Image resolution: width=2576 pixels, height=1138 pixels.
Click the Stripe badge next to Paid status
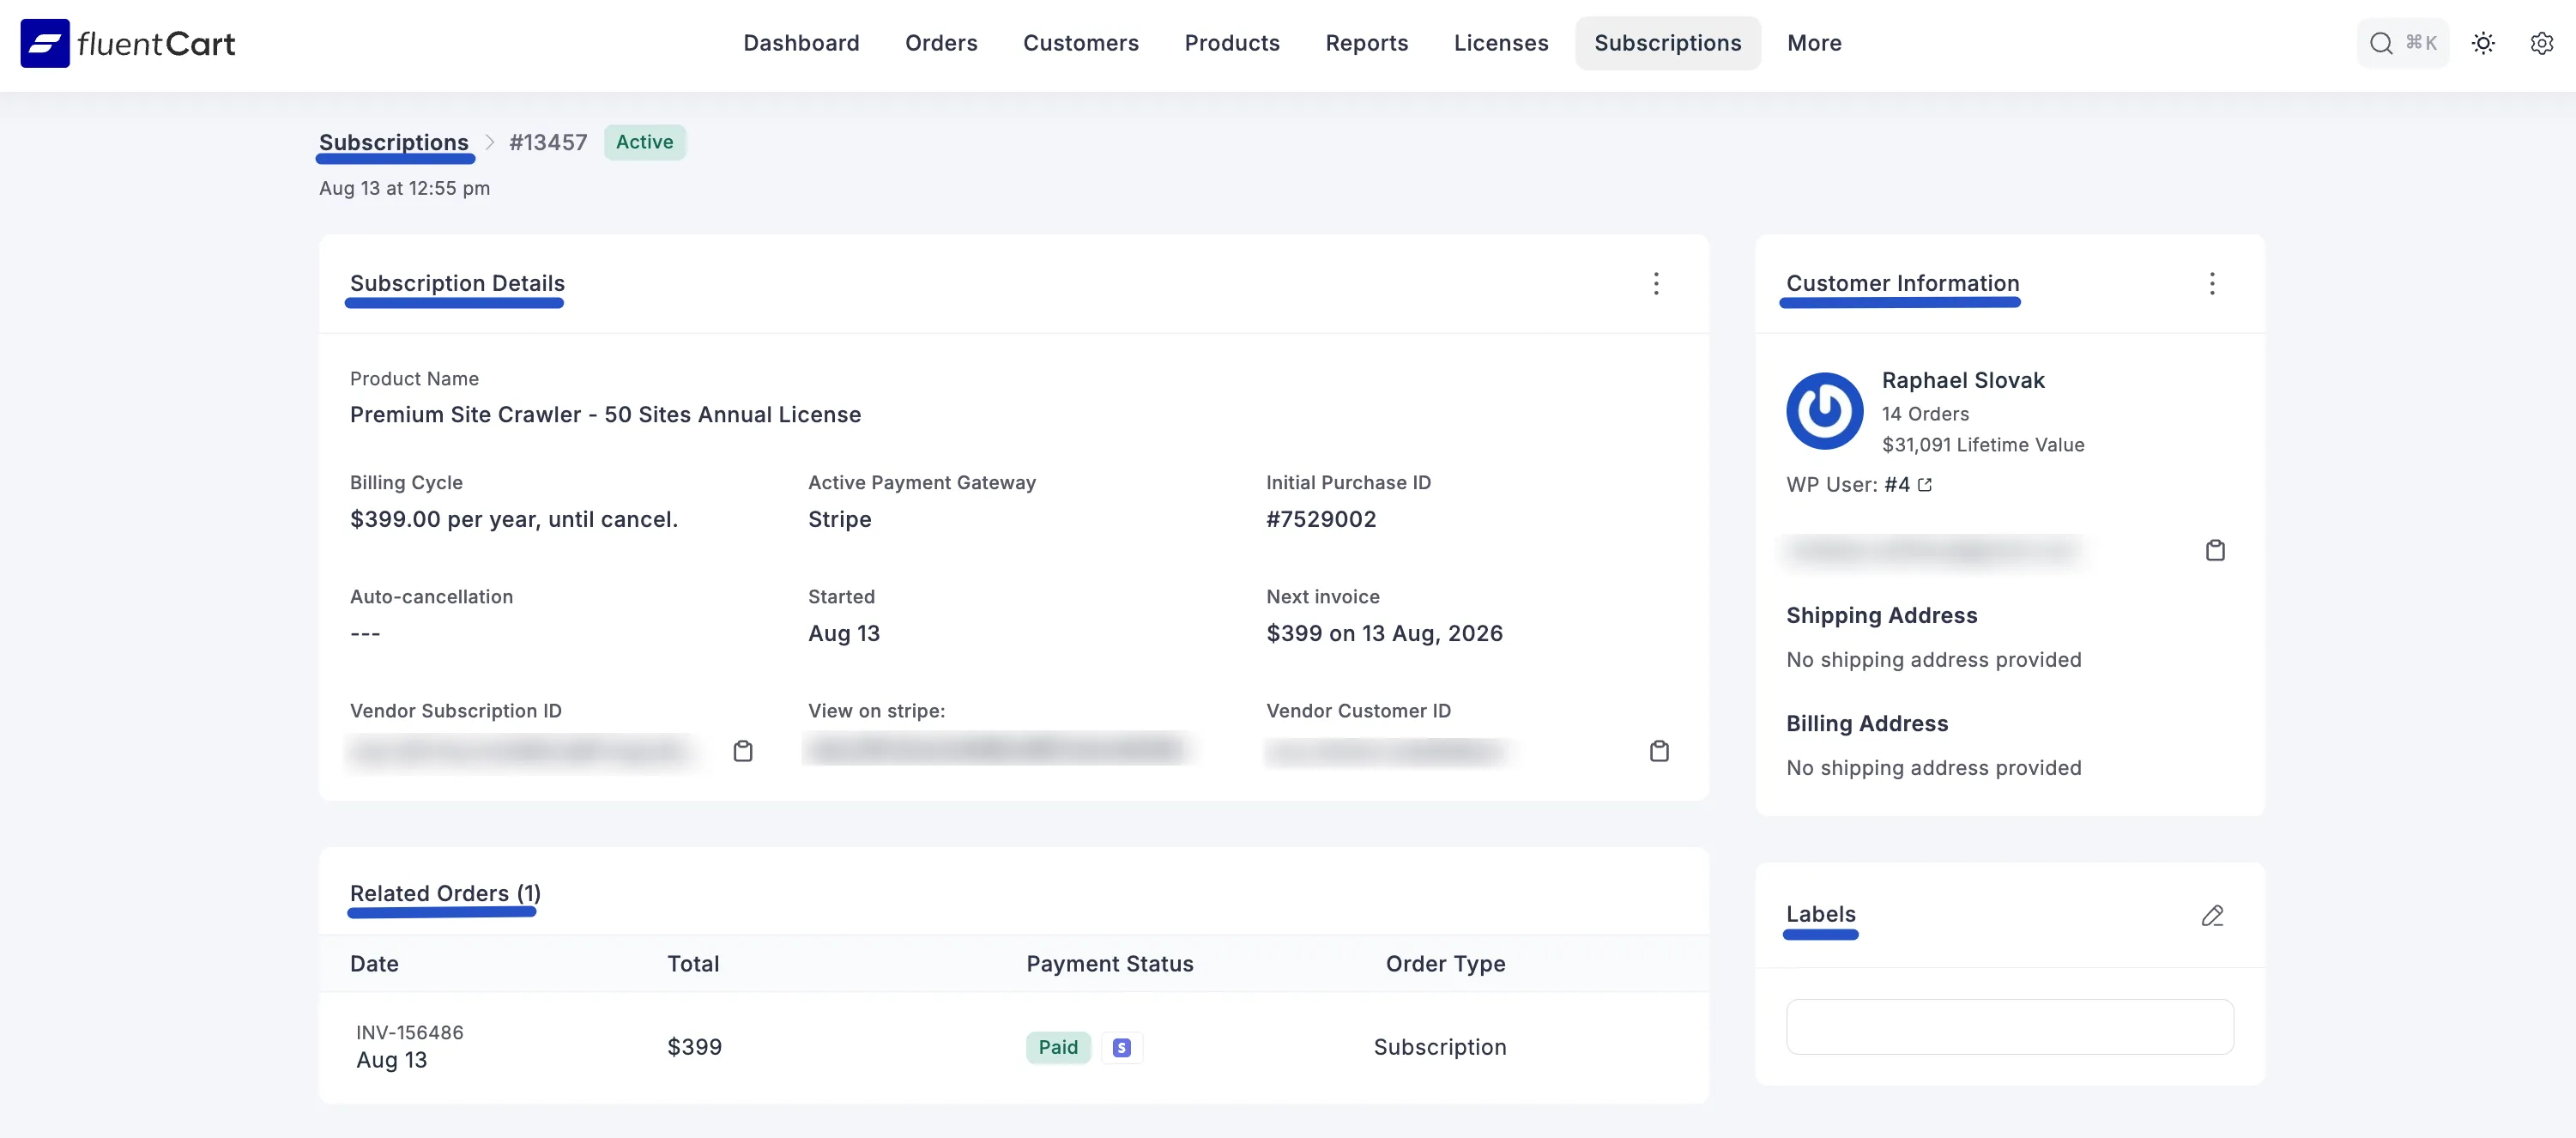(x=1121, y=1047)
